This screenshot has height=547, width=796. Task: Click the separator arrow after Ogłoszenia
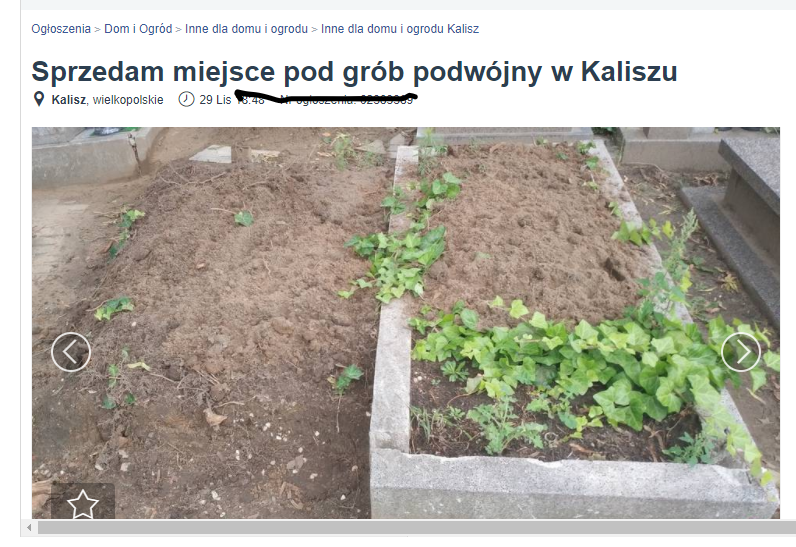(x=97, y=29)
